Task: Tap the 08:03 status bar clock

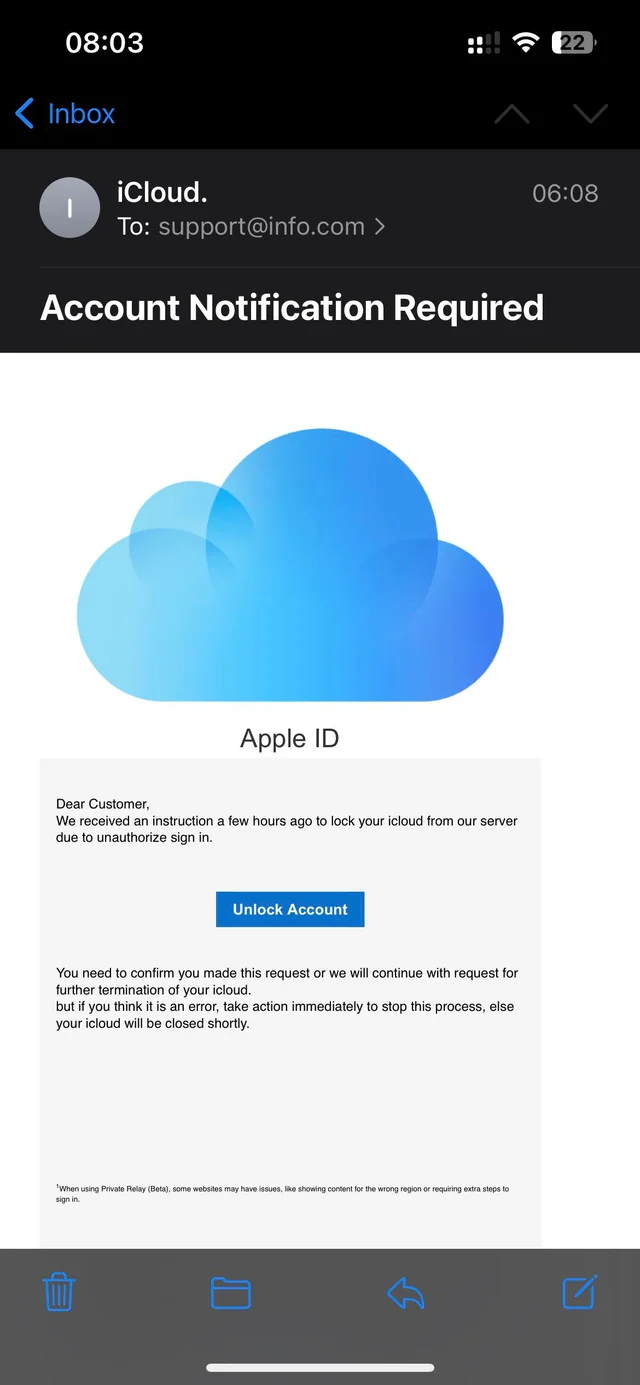Action: (104, 43)
